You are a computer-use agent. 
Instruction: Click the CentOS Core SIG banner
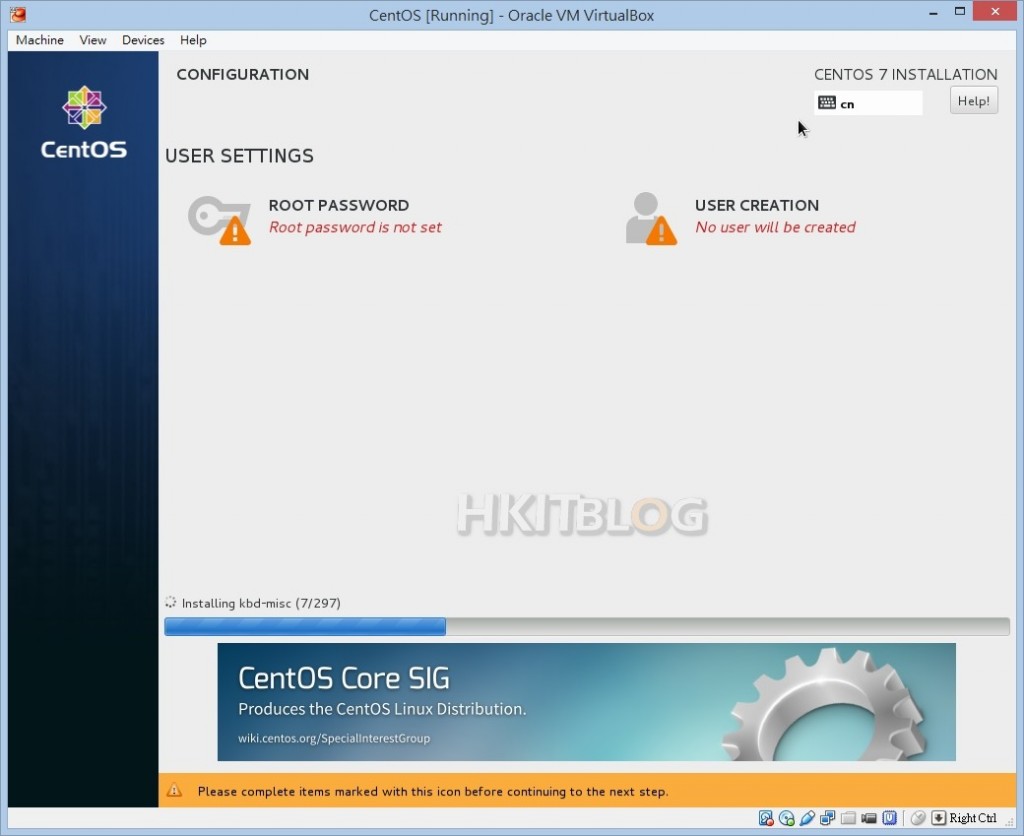(x=586, y=701)
